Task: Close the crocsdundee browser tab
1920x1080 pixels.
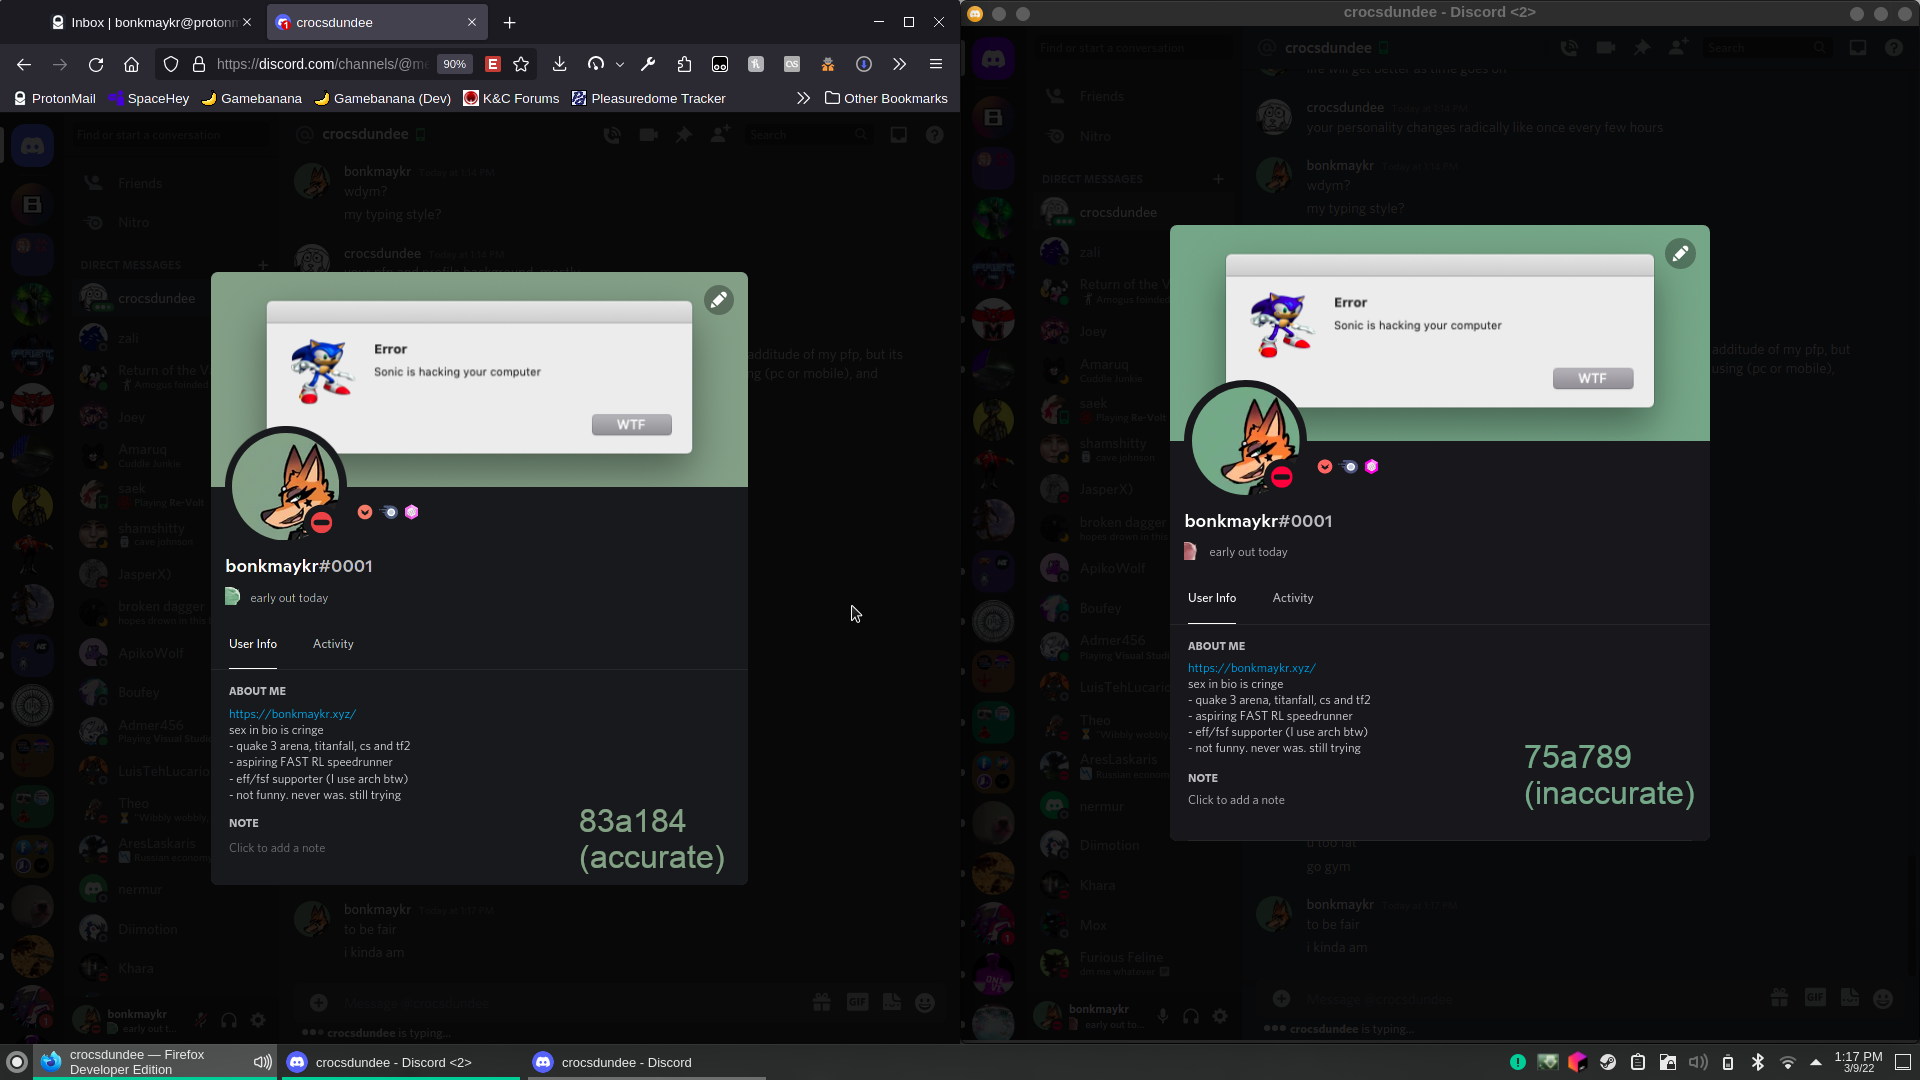Action: coord(472,22)
